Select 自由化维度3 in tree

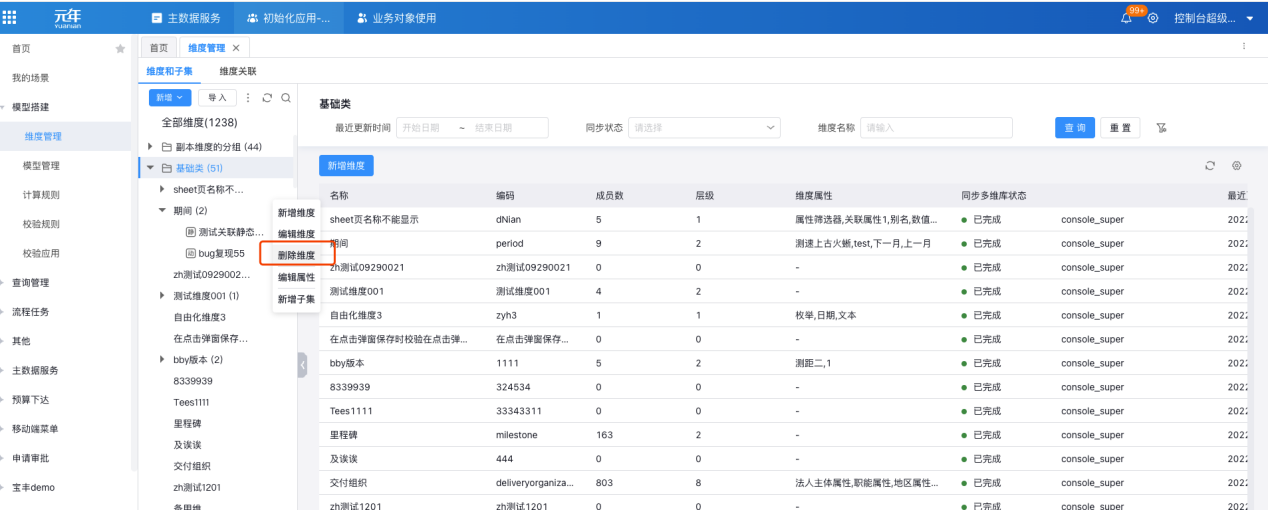(200, 317)
